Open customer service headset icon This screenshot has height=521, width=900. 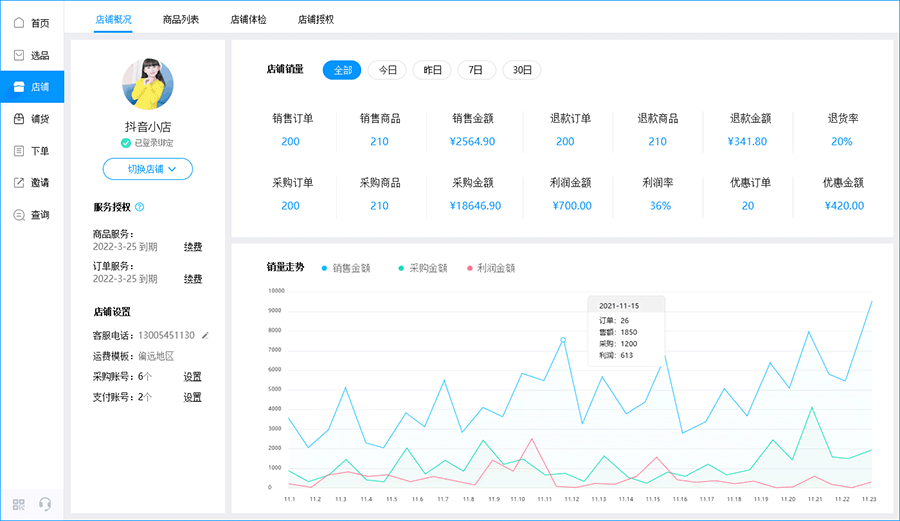click(x=45, y=504)
